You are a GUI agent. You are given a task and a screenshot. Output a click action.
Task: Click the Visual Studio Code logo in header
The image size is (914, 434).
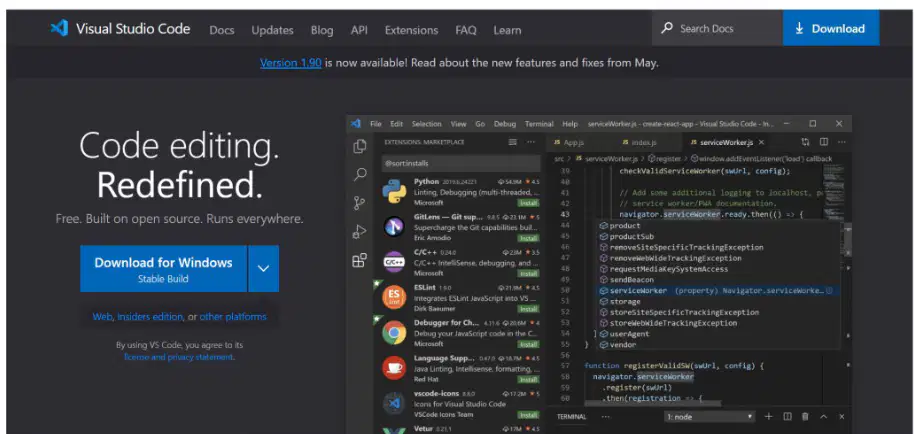[x=59, y=28]
